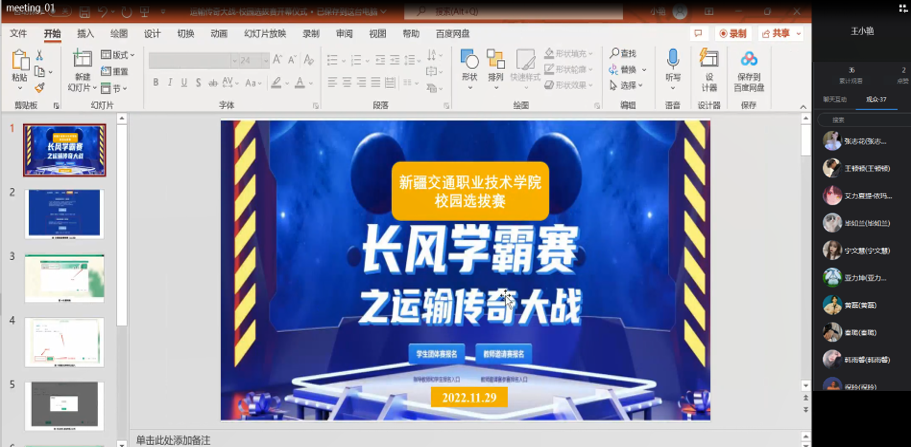Expand the slide Layout (版式) dropdown
911x448 pixels.
(x=120, y=55)
